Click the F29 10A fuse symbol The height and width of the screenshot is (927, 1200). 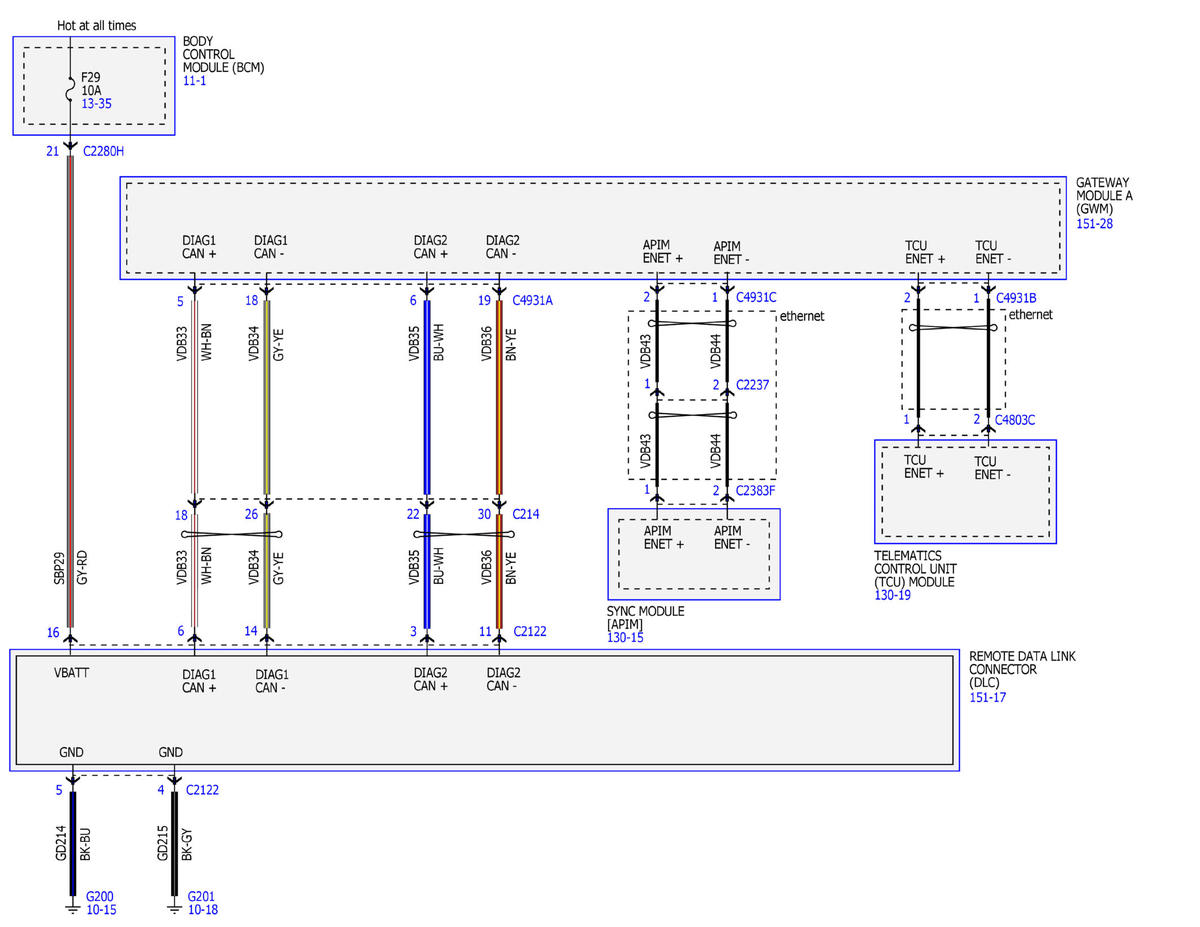click(70, 91)
